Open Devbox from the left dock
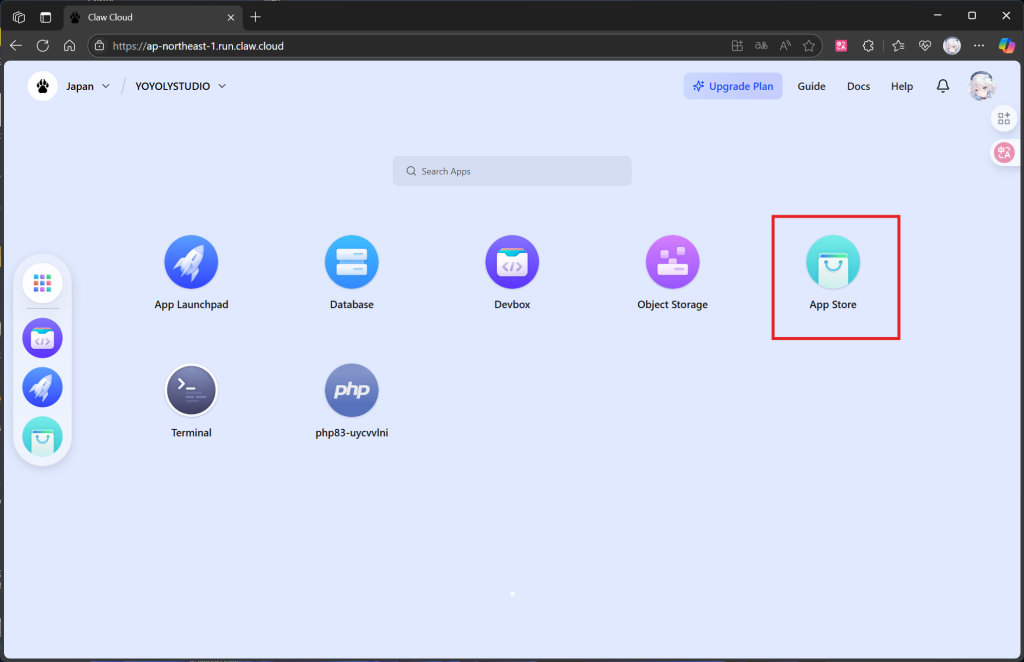 click(42, 338)
